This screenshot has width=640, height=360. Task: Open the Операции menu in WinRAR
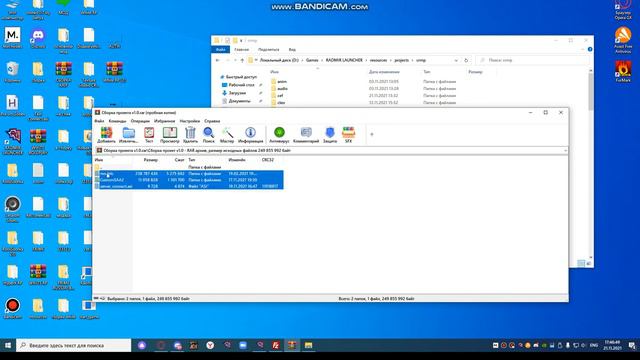140,121
